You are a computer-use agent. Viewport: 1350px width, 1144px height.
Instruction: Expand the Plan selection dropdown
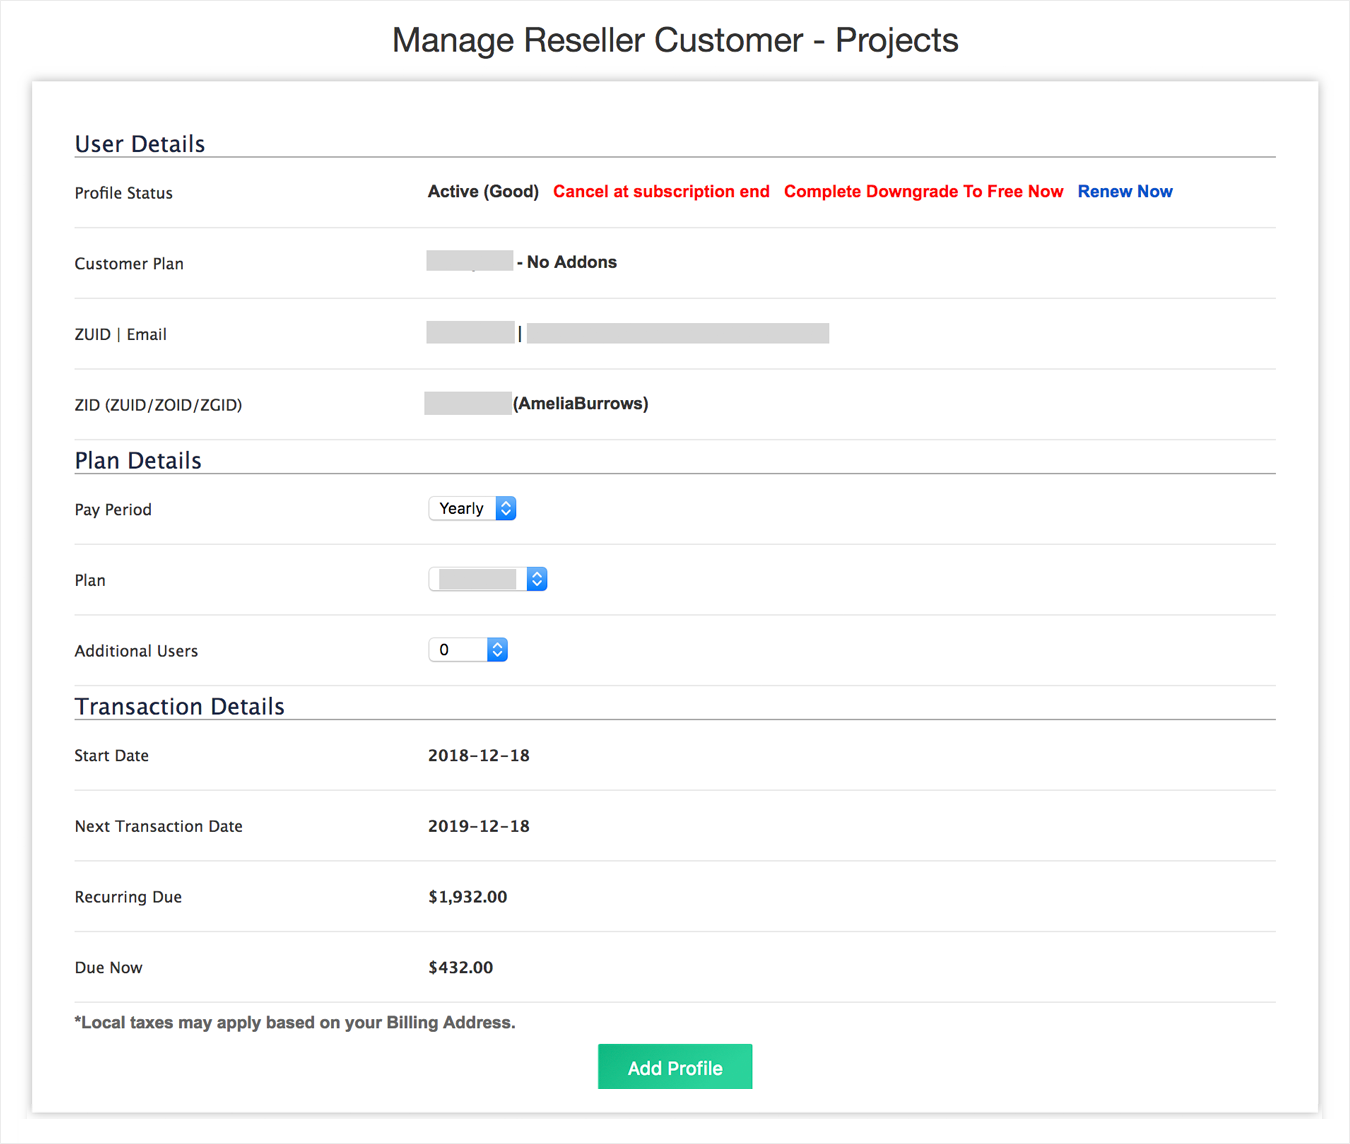click(488, 580)
